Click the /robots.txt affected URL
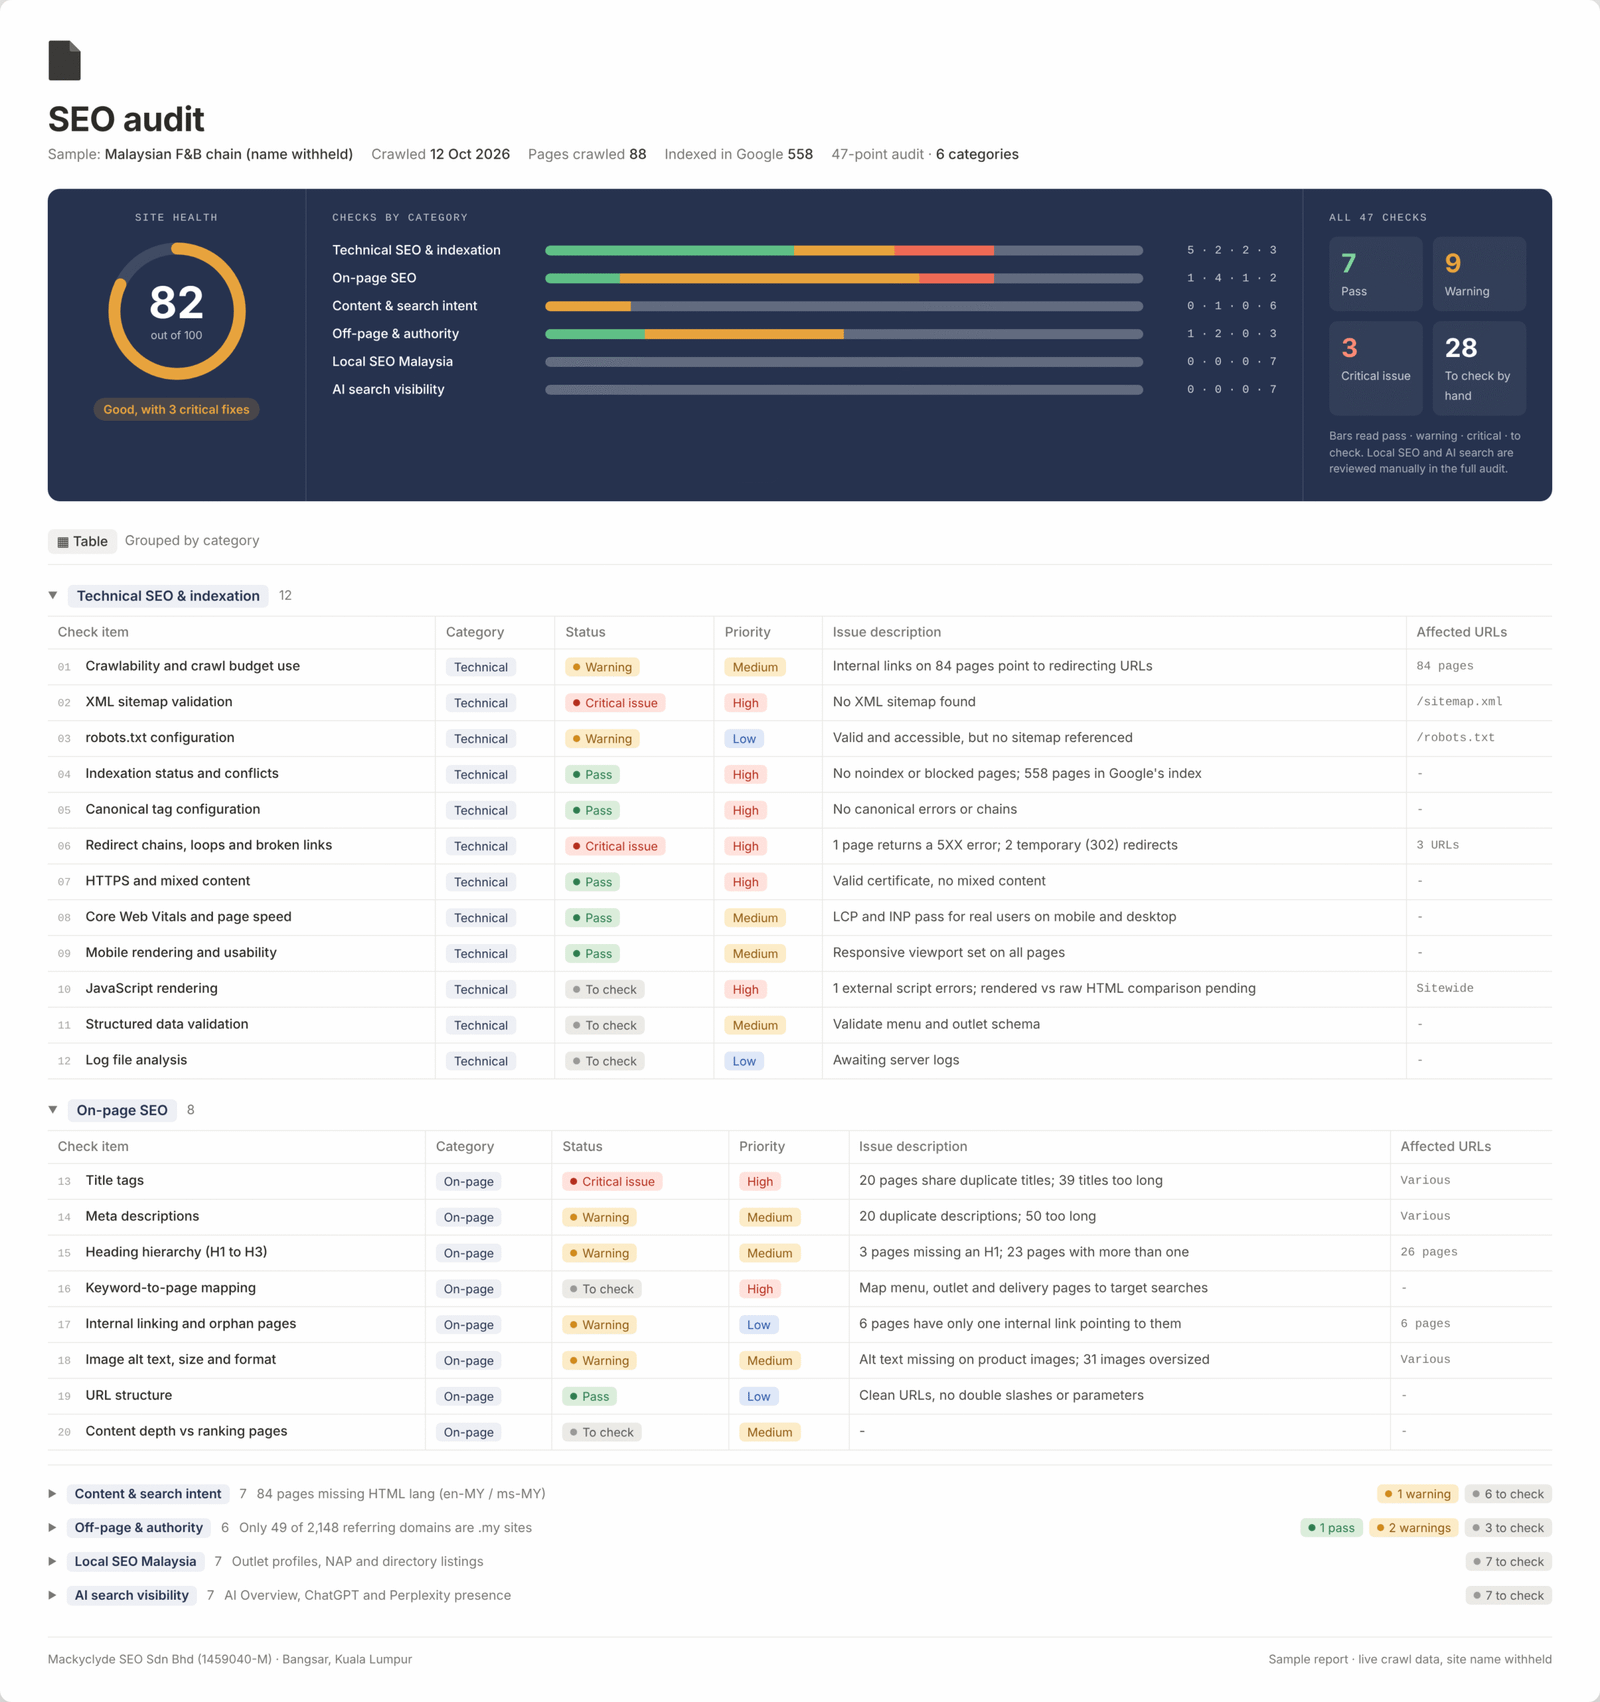 click(x=1455, y=738)
